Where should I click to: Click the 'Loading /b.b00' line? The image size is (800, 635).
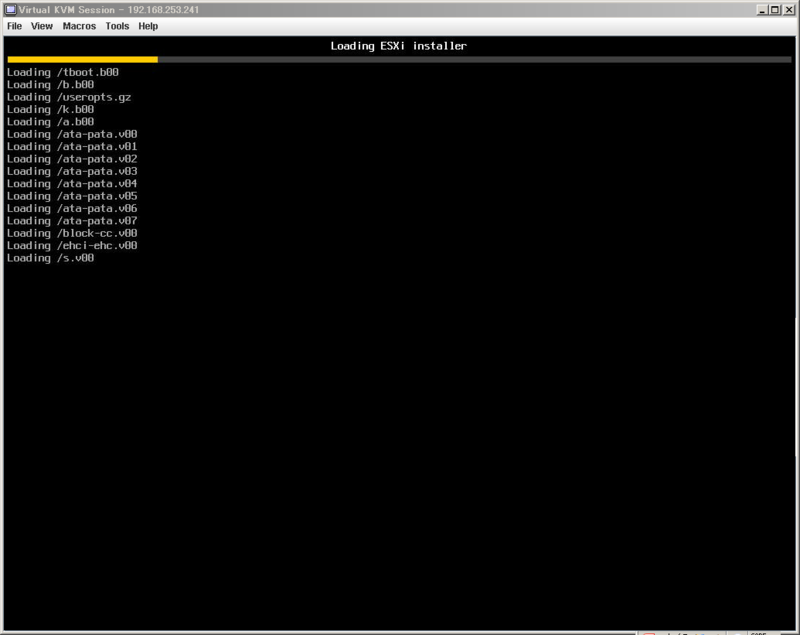[x=51, y=85]
